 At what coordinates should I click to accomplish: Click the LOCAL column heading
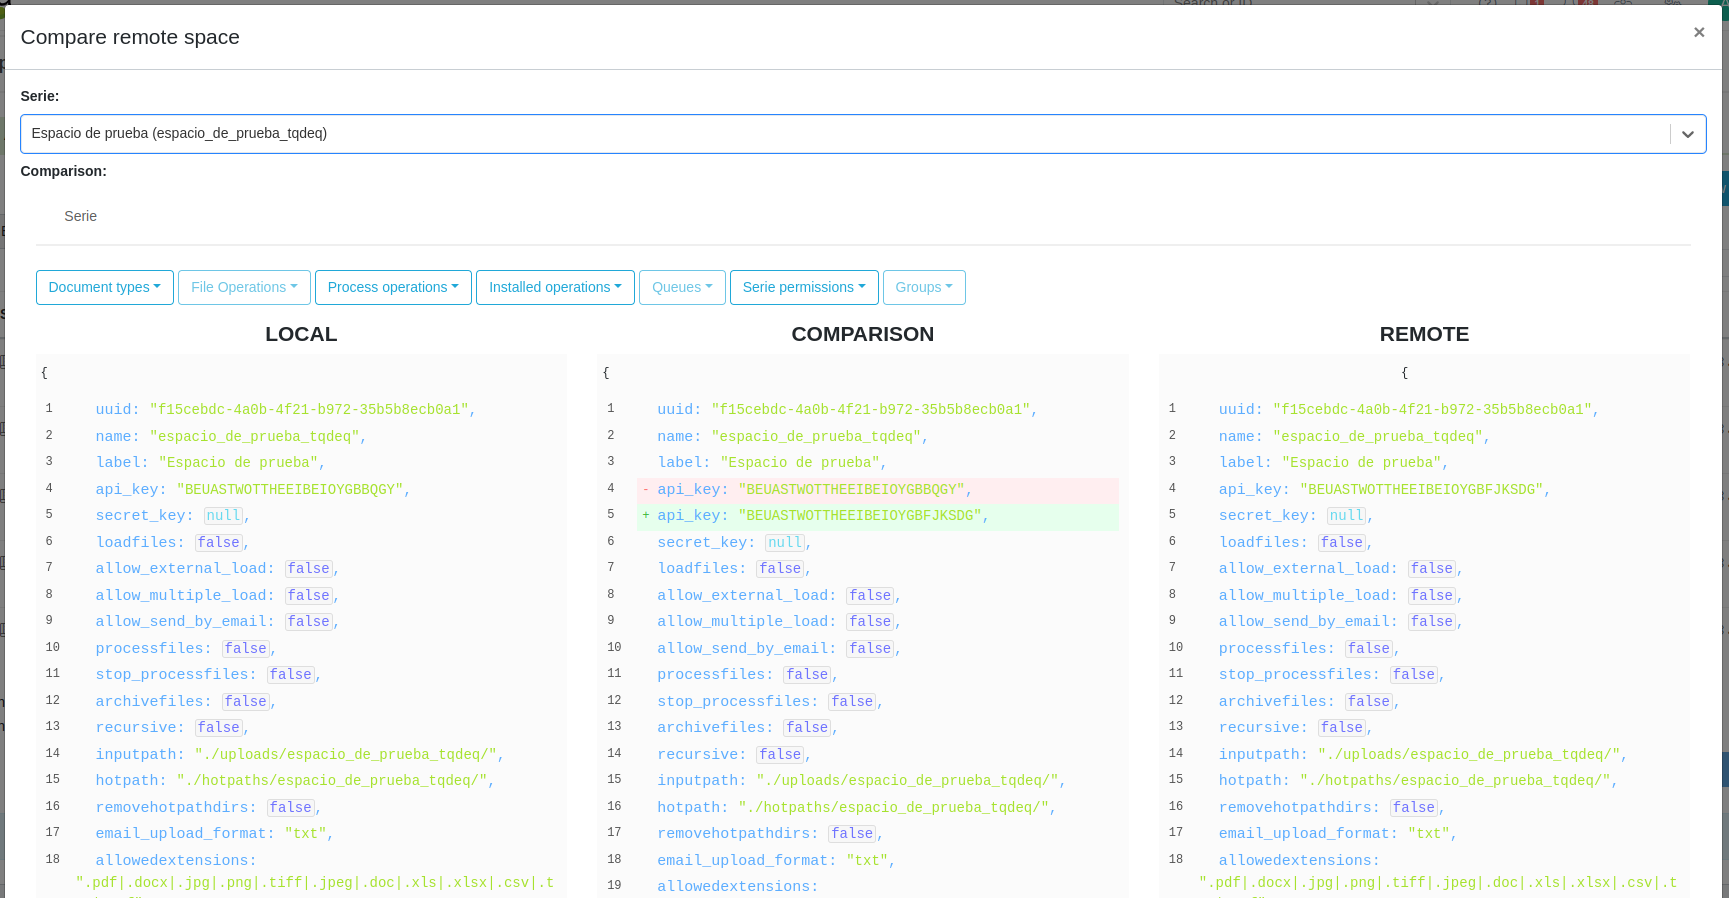301,335
